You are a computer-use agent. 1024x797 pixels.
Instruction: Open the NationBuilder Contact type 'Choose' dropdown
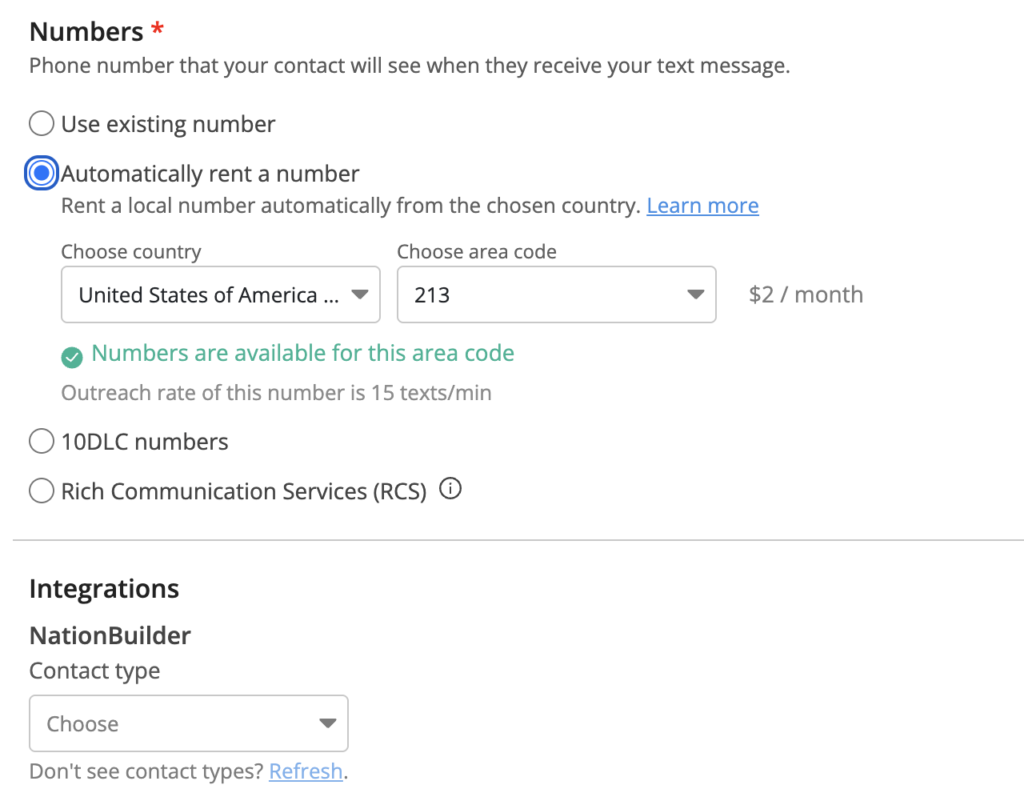click(x=189, y=723)
